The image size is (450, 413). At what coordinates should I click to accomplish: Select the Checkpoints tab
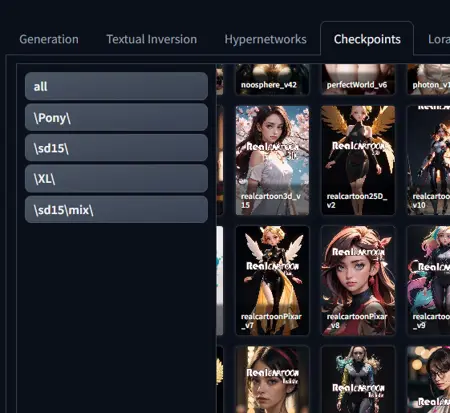click(x=367, y=39)
